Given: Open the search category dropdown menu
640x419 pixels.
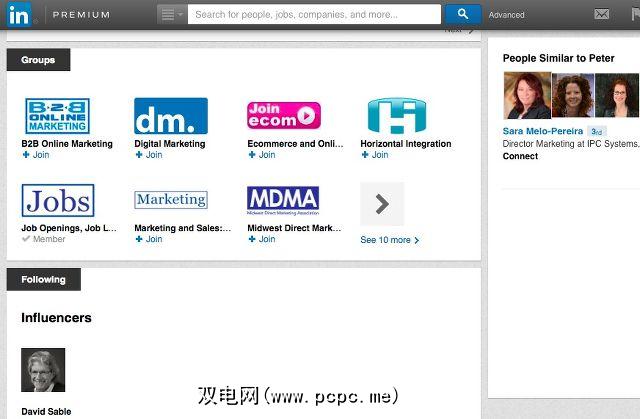Looking at the screenshot, I should (172, 15).
